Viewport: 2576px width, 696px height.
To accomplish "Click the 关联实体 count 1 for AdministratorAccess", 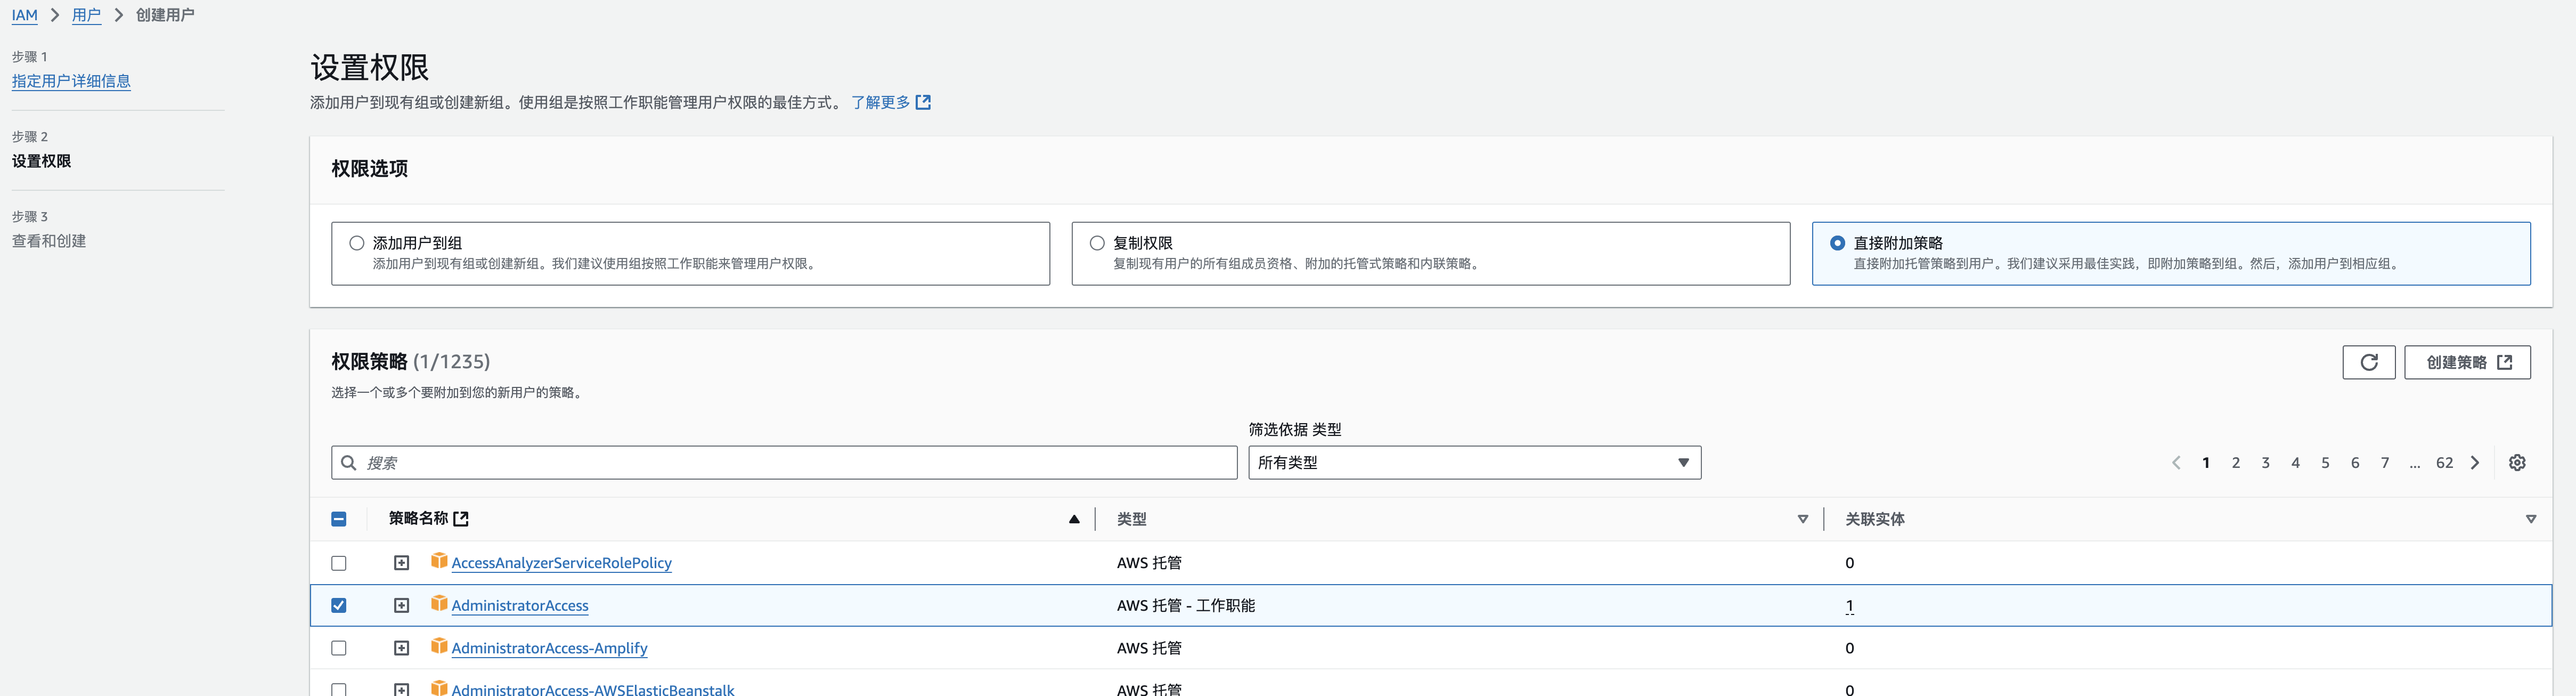I will pyautogui.click(x=1849, y=605).
